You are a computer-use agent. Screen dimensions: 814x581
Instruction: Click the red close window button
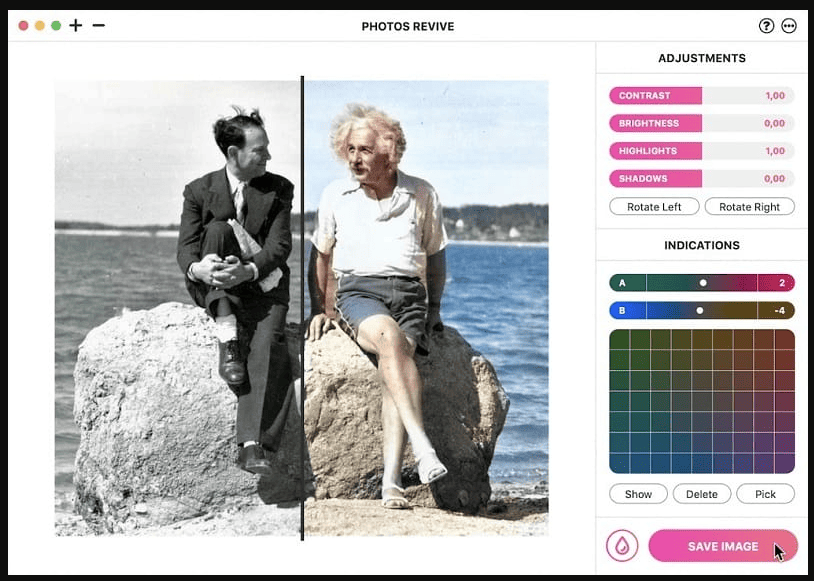(23, 25)
